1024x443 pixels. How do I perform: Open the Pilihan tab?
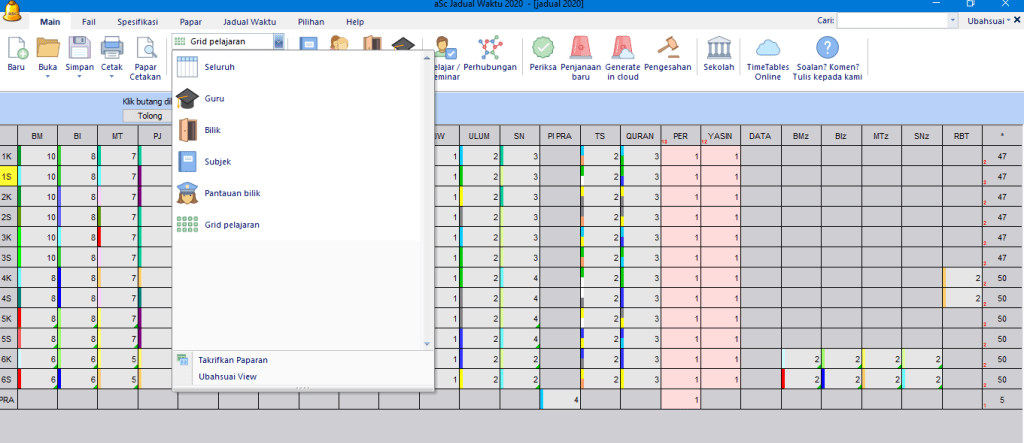(x=311, y=22)
